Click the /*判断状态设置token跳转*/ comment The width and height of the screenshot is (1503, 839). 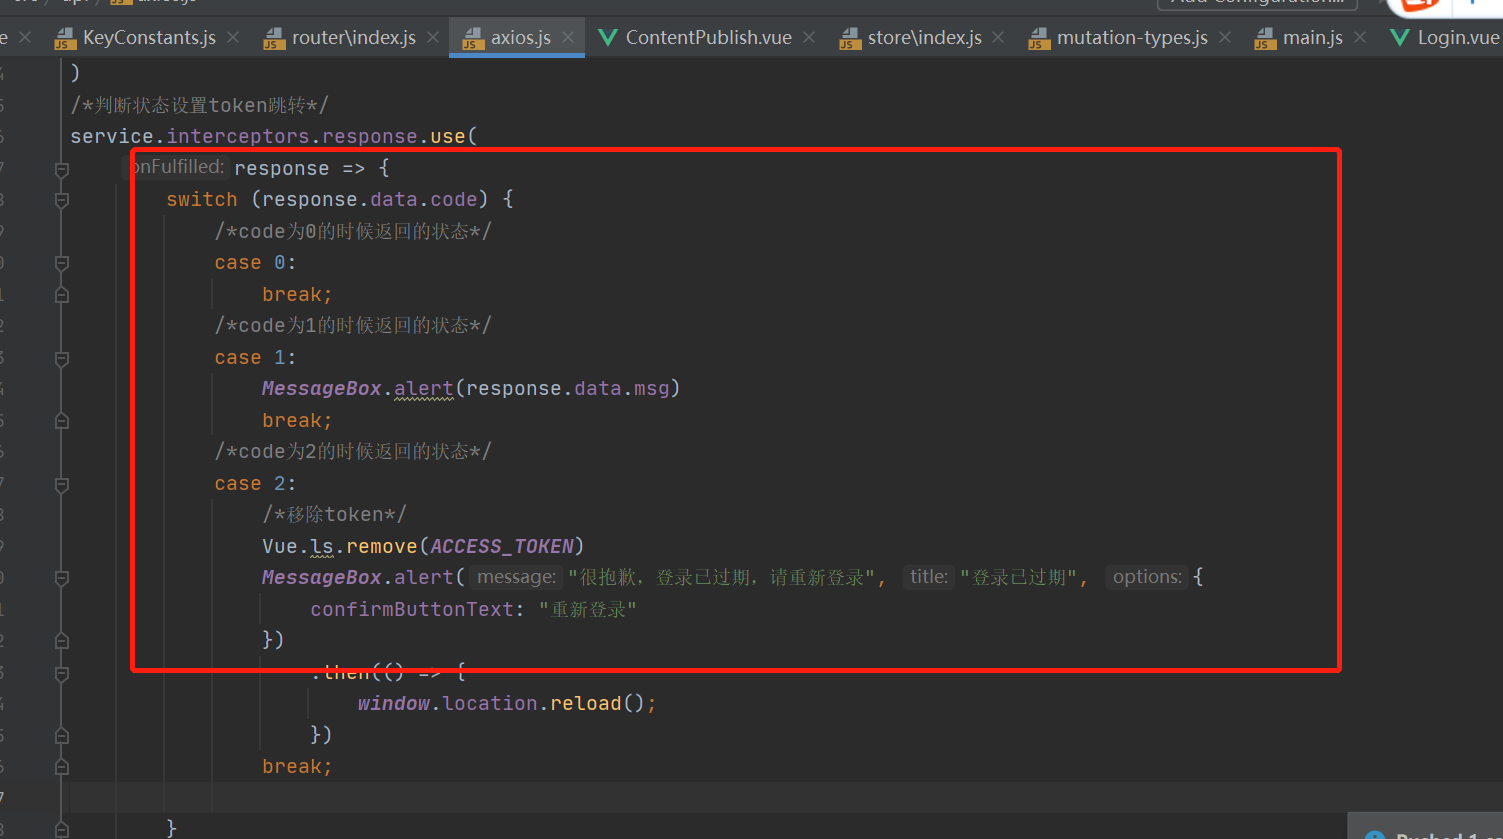pos(199,105)
